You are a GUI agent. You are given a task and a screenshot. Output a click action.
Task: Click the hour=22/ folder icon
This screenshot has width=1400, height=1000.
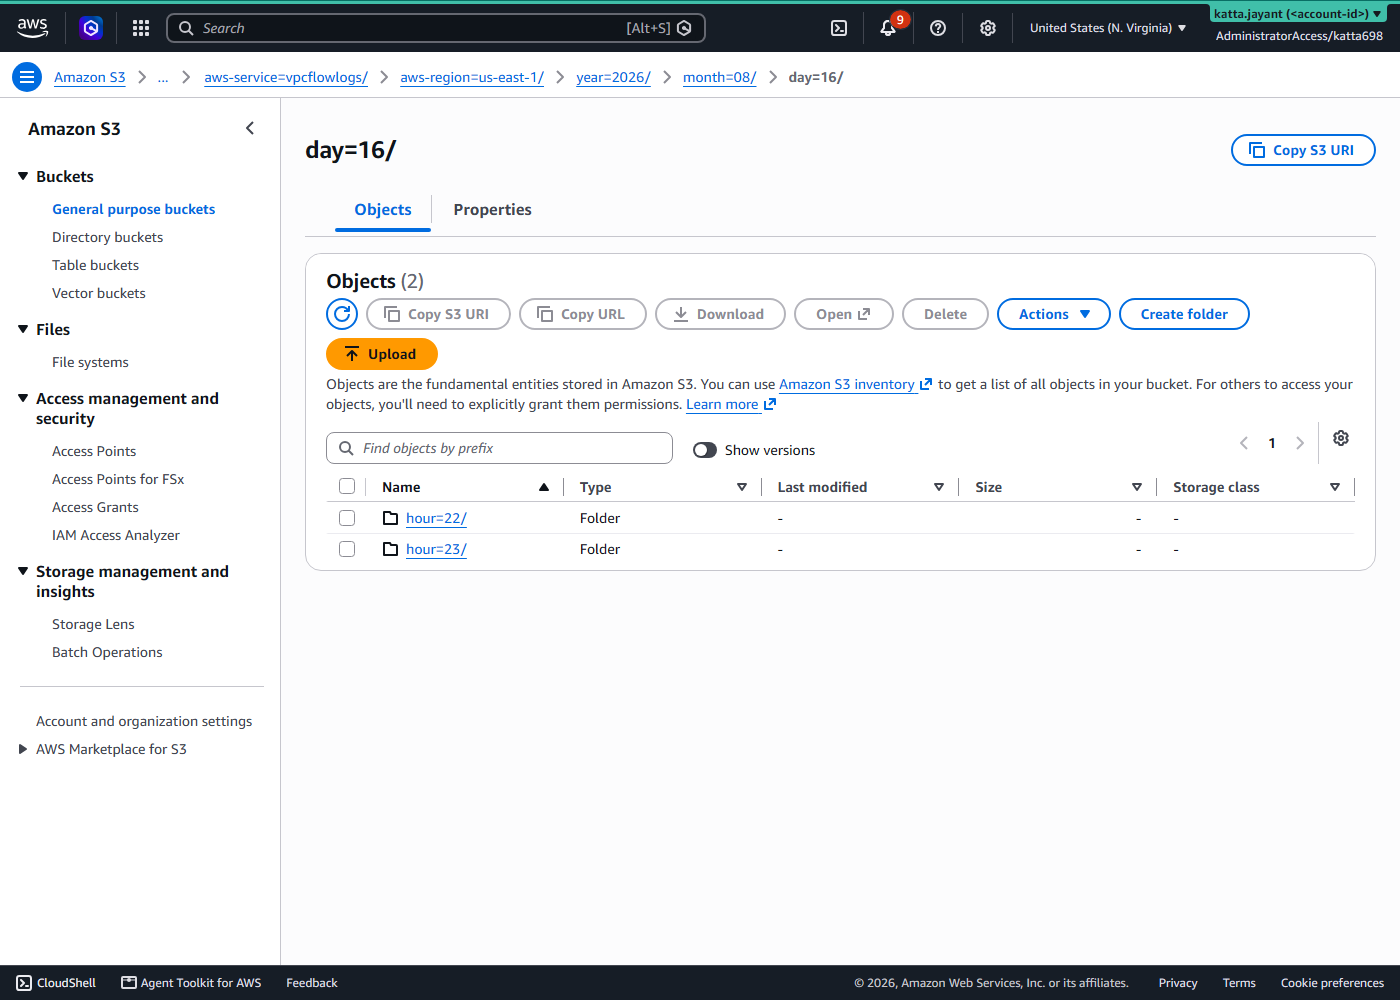[391, 518]
